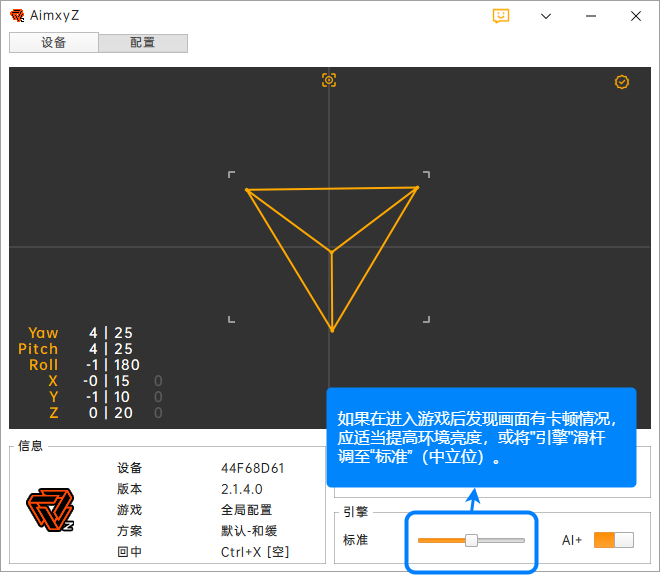The height and width of the screenshot is (575, 661).
Task: Click the Z value 0 | 20
Action: (111, 413)
